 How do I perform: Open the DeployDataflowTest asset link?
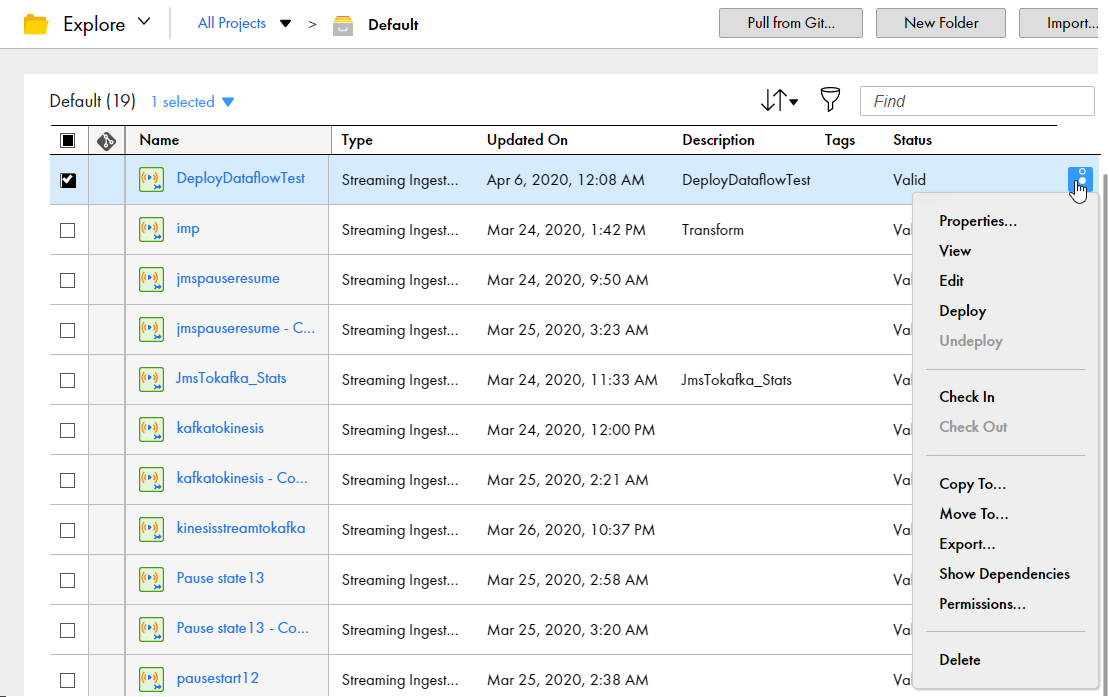point(240,178)
